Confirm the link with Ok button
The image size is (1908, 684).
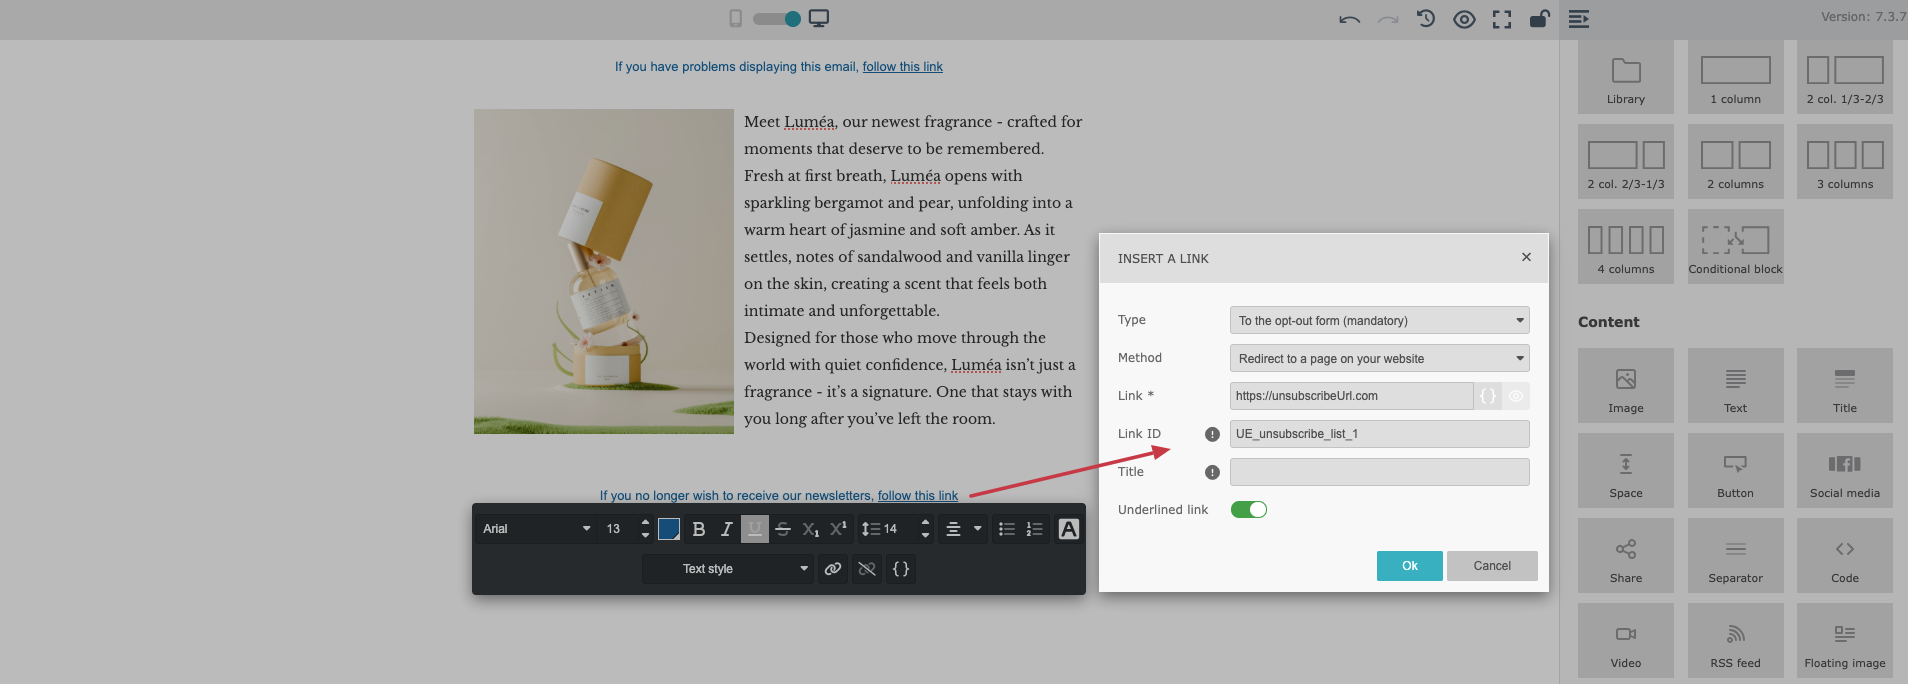click(1409, 566)
